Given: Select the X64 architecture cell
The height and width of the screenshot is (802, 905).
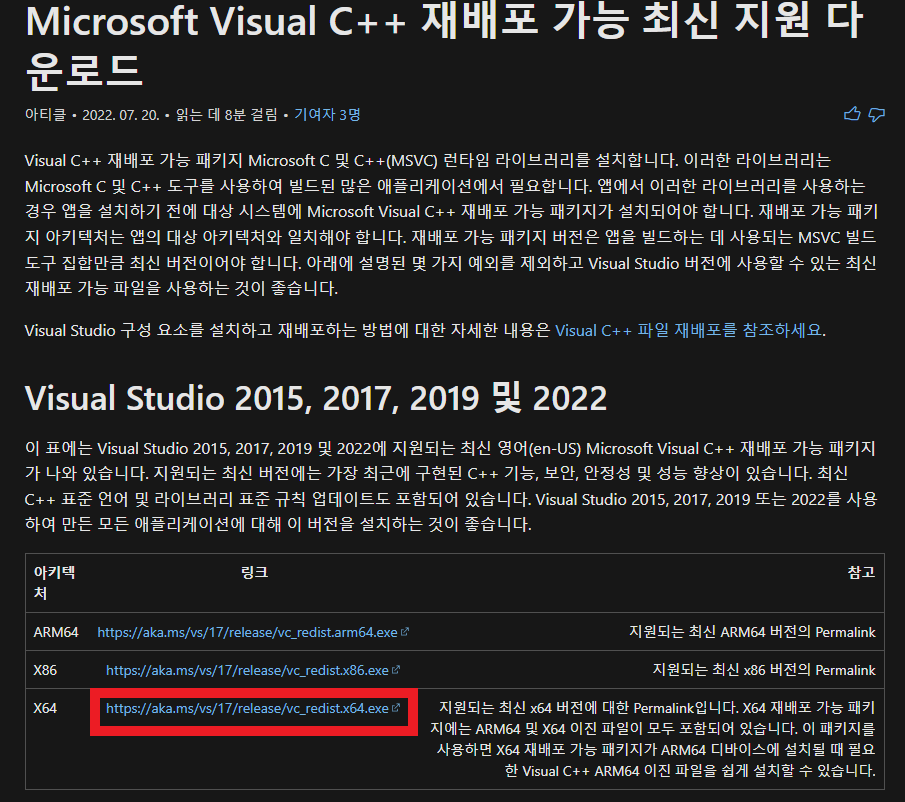Looking at the screenshot, I should [45, 709].
